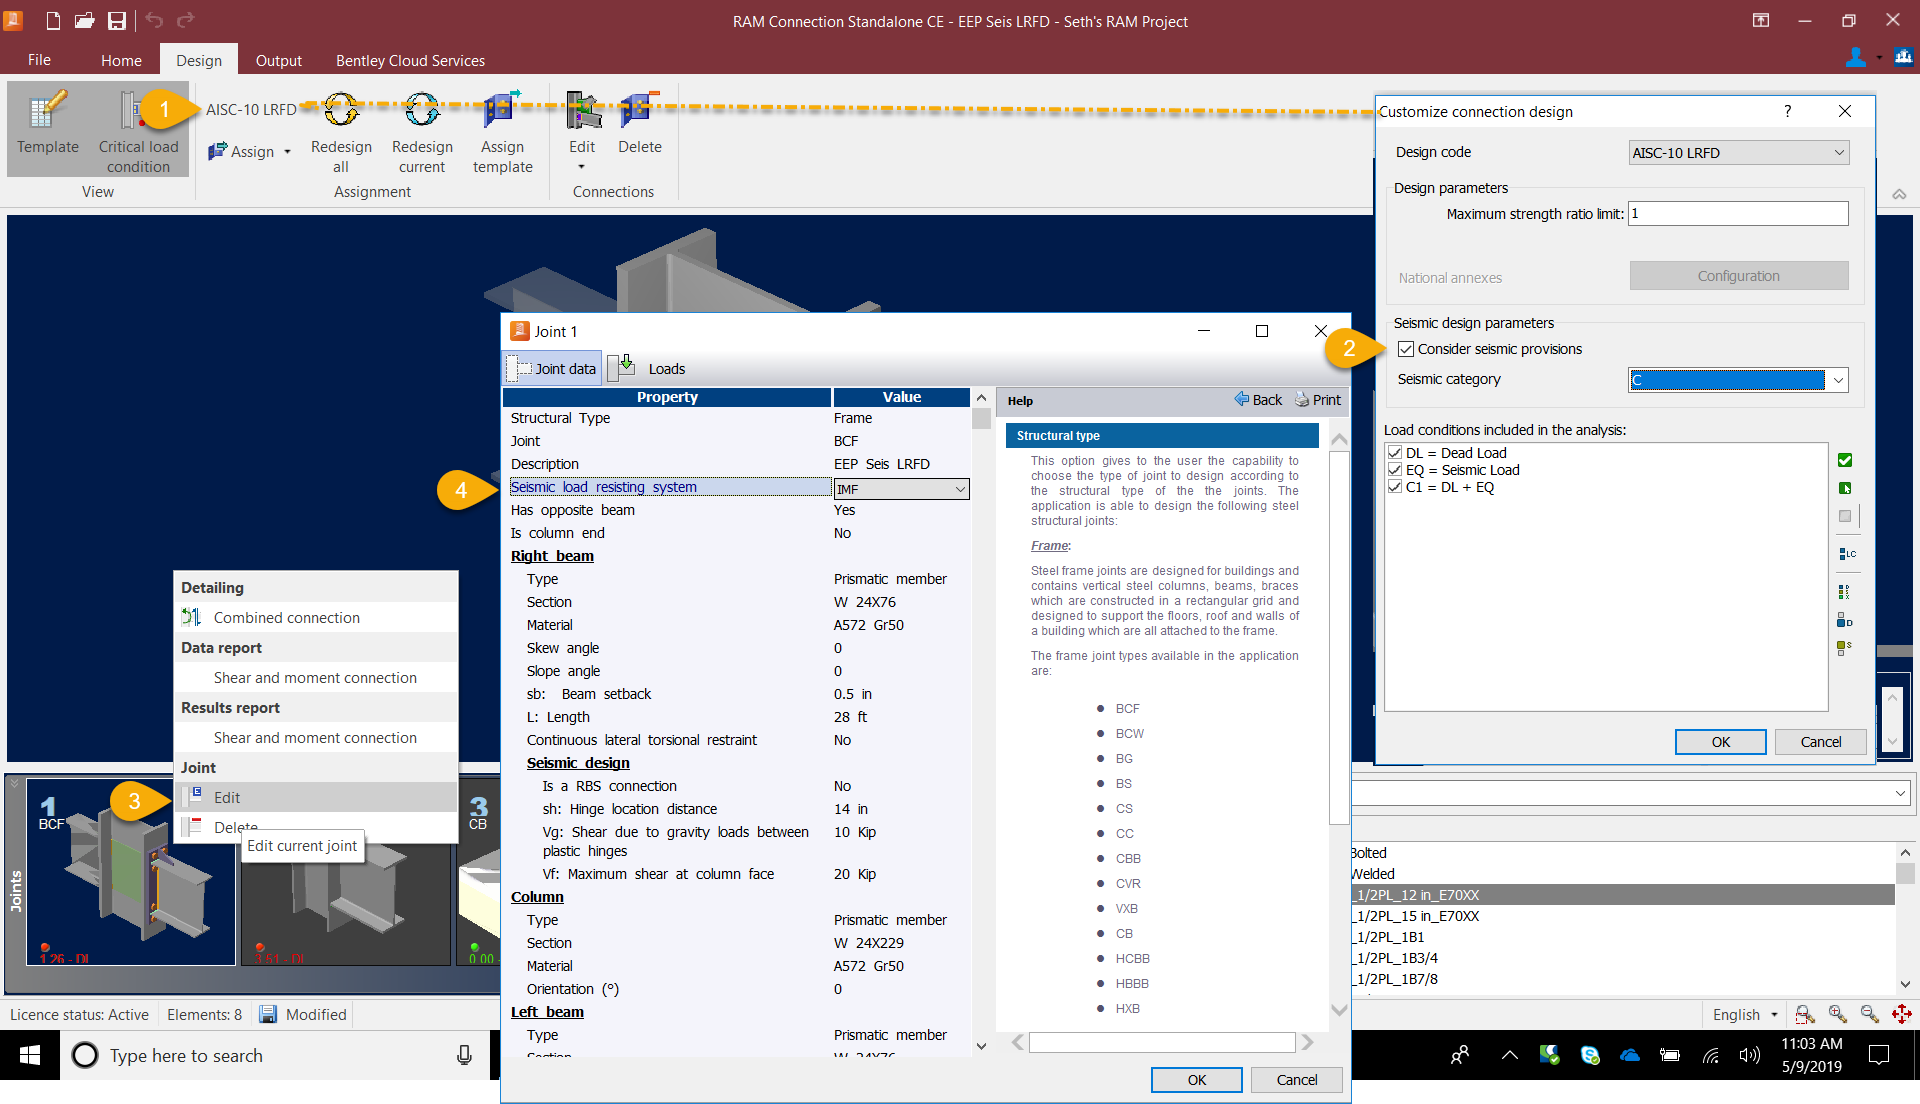Image resolution: width=1920 pixels, height=1104 pixels.
Task: Click OK in the Joint 1 dialog
Action: tap(1196, 1079)
